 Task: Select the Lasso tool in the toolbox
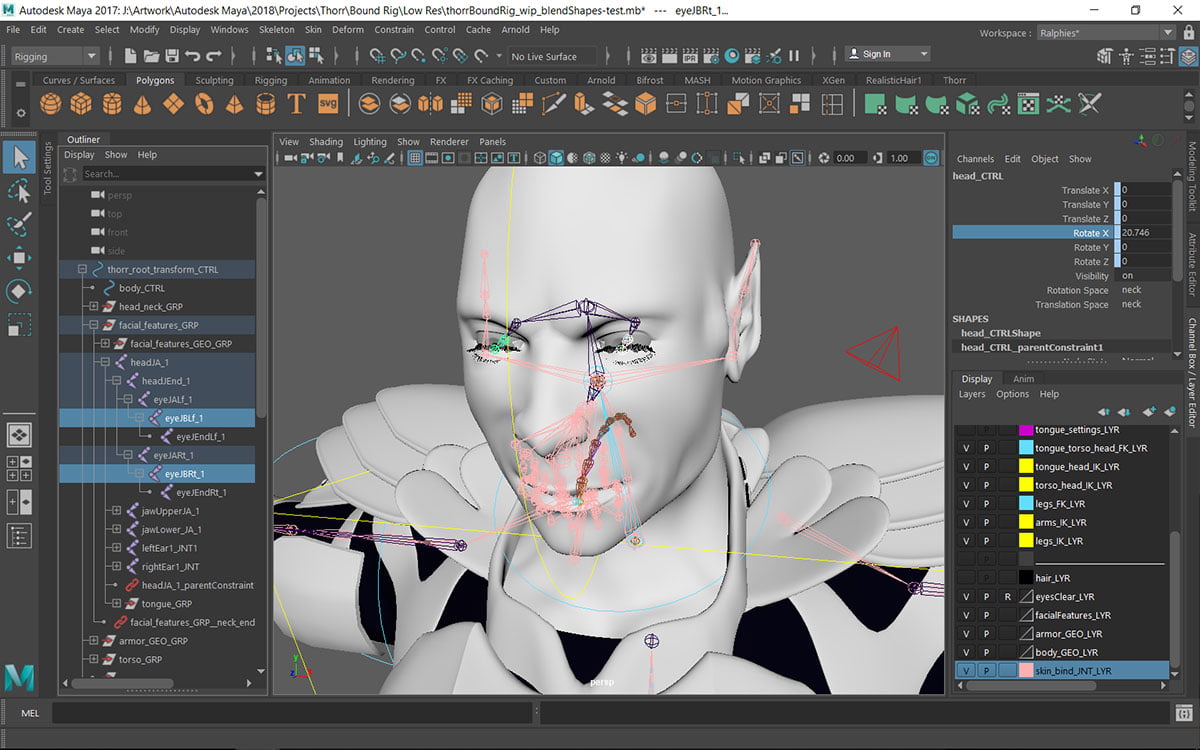17,190
